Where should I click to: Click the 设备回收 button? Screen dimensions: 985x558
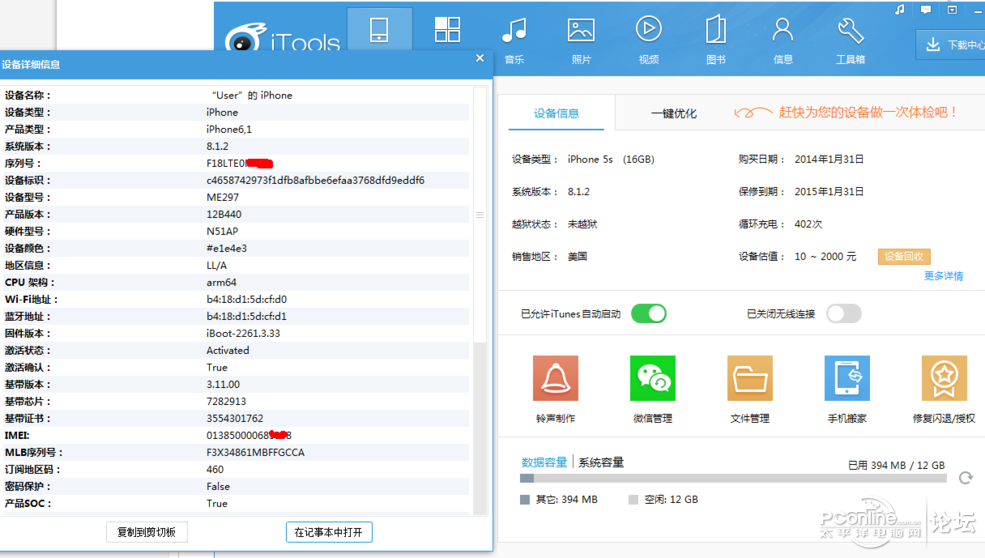point(904,256)
